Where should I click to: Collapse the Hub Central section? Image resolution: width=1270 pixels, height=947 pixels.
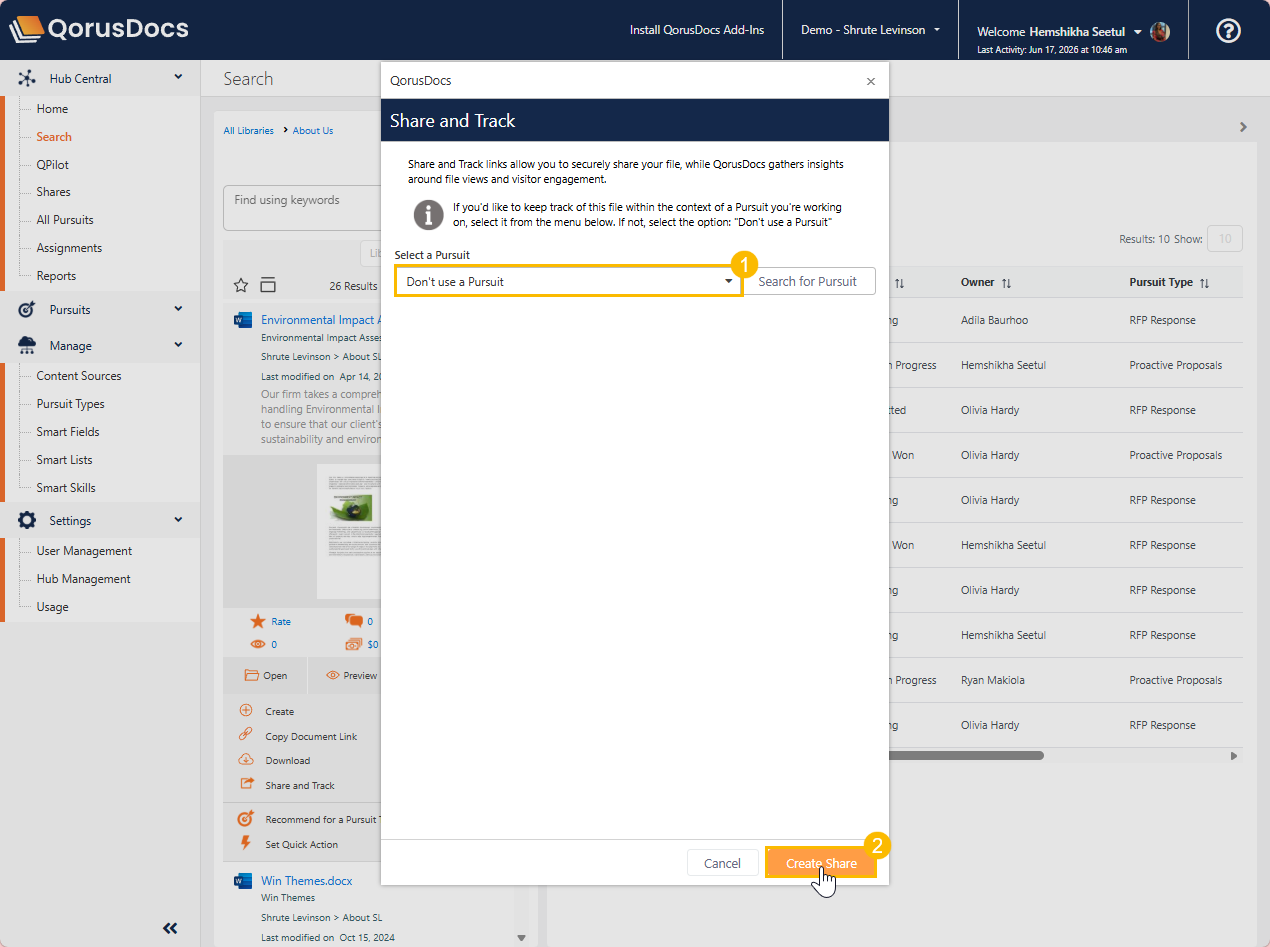(x=178, y=77)
